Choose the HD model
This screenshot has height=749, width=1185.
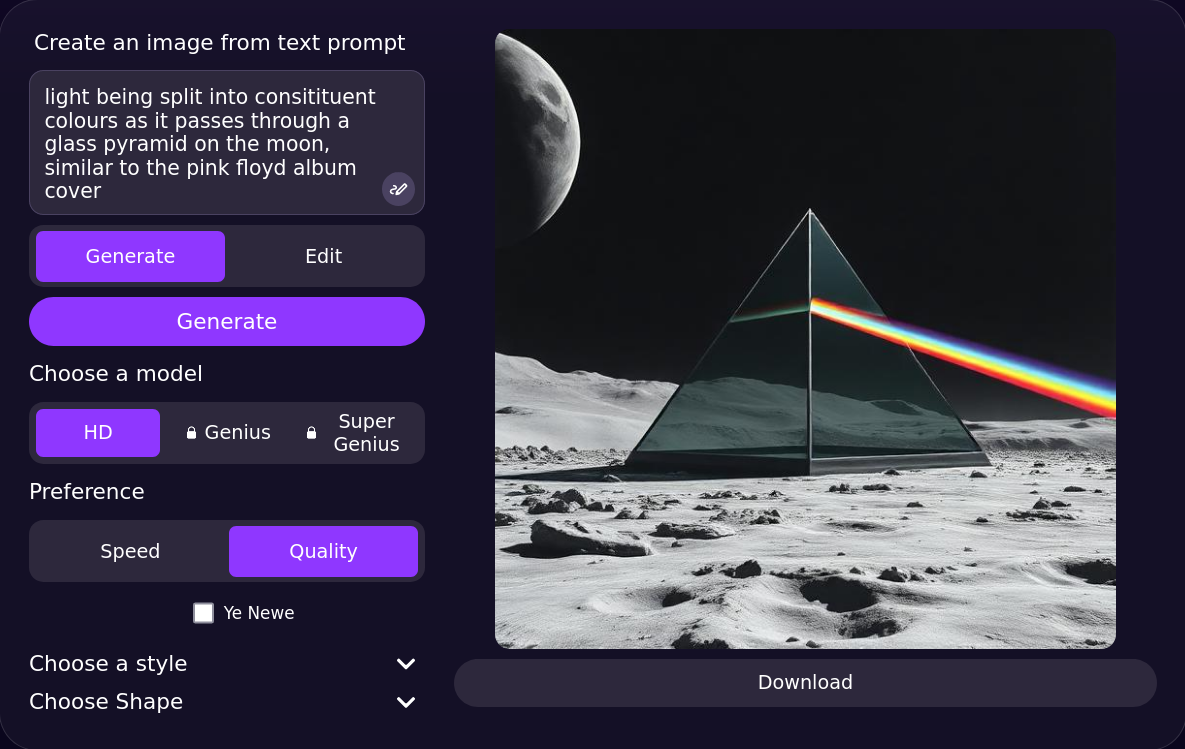(98, 432)
